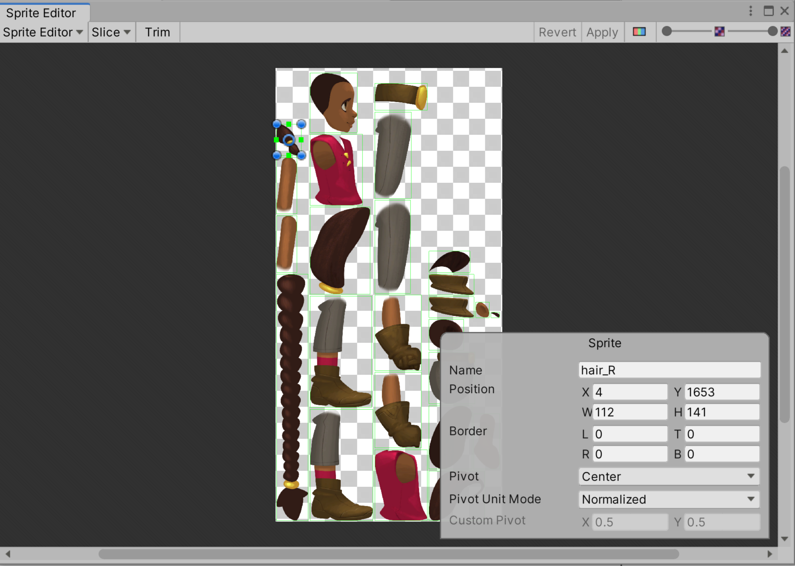The image size is (795, 566).
Task: Click the alpha slider's left handle
Action: pos(667,32)
